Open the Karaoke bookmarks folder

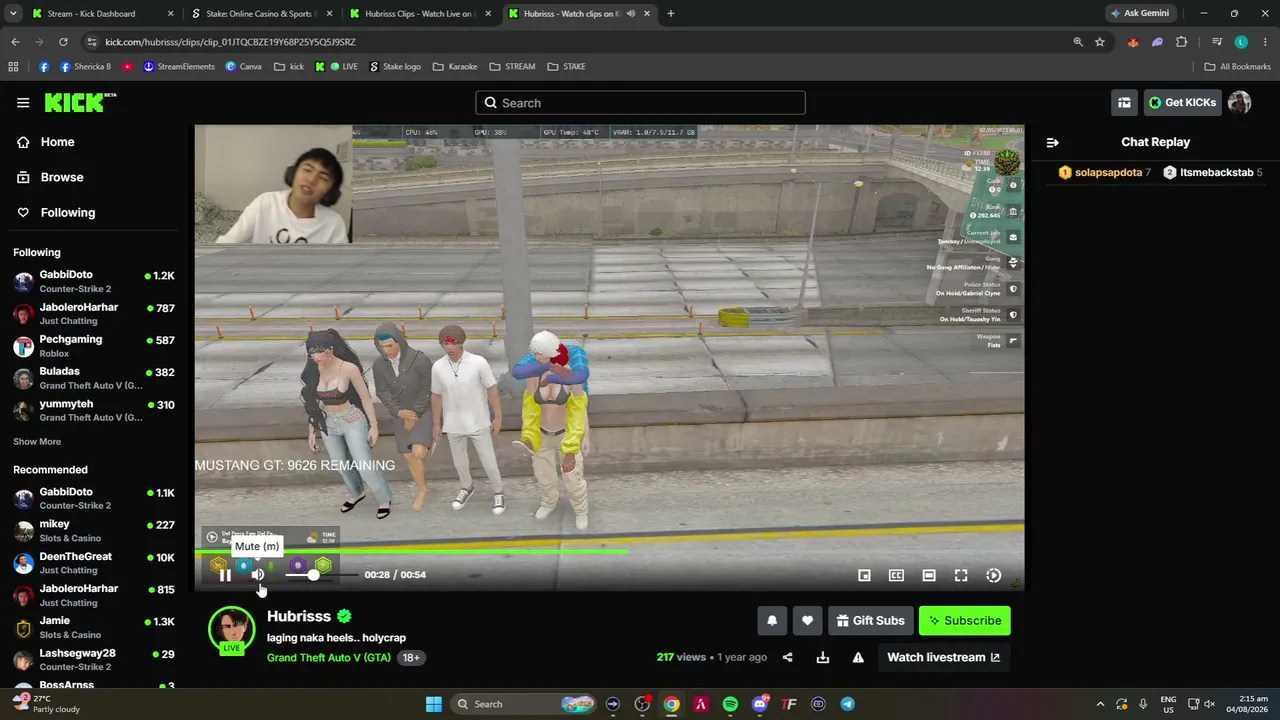tap(455, 67)
